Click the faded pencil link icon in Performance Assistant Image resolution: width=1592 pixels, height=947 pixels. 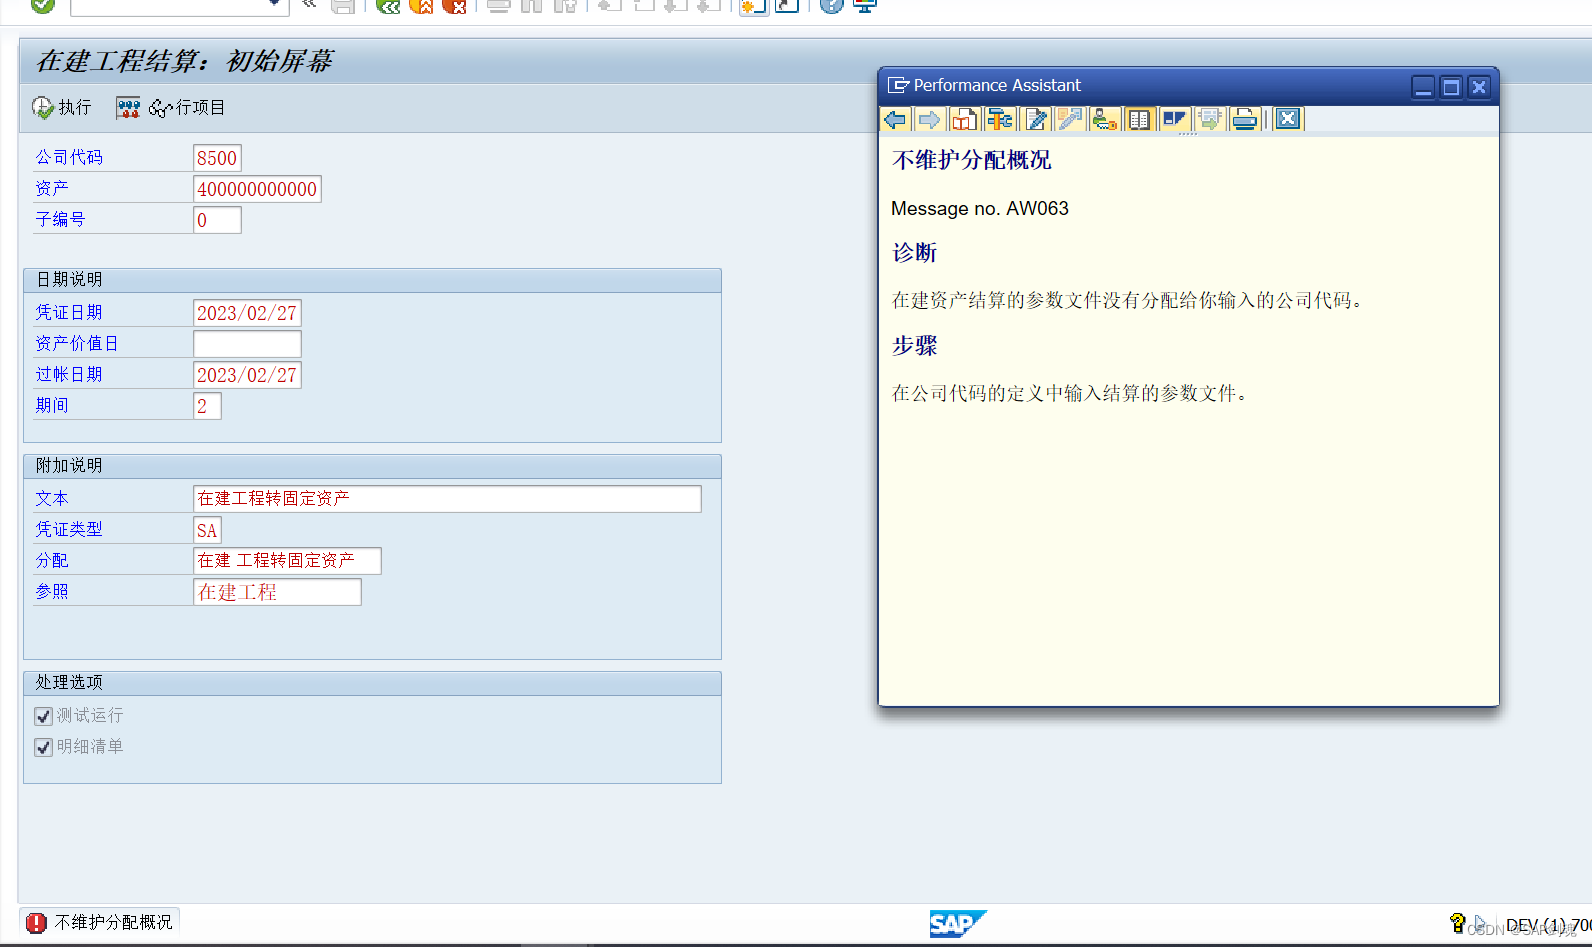tap(1070, 120)
